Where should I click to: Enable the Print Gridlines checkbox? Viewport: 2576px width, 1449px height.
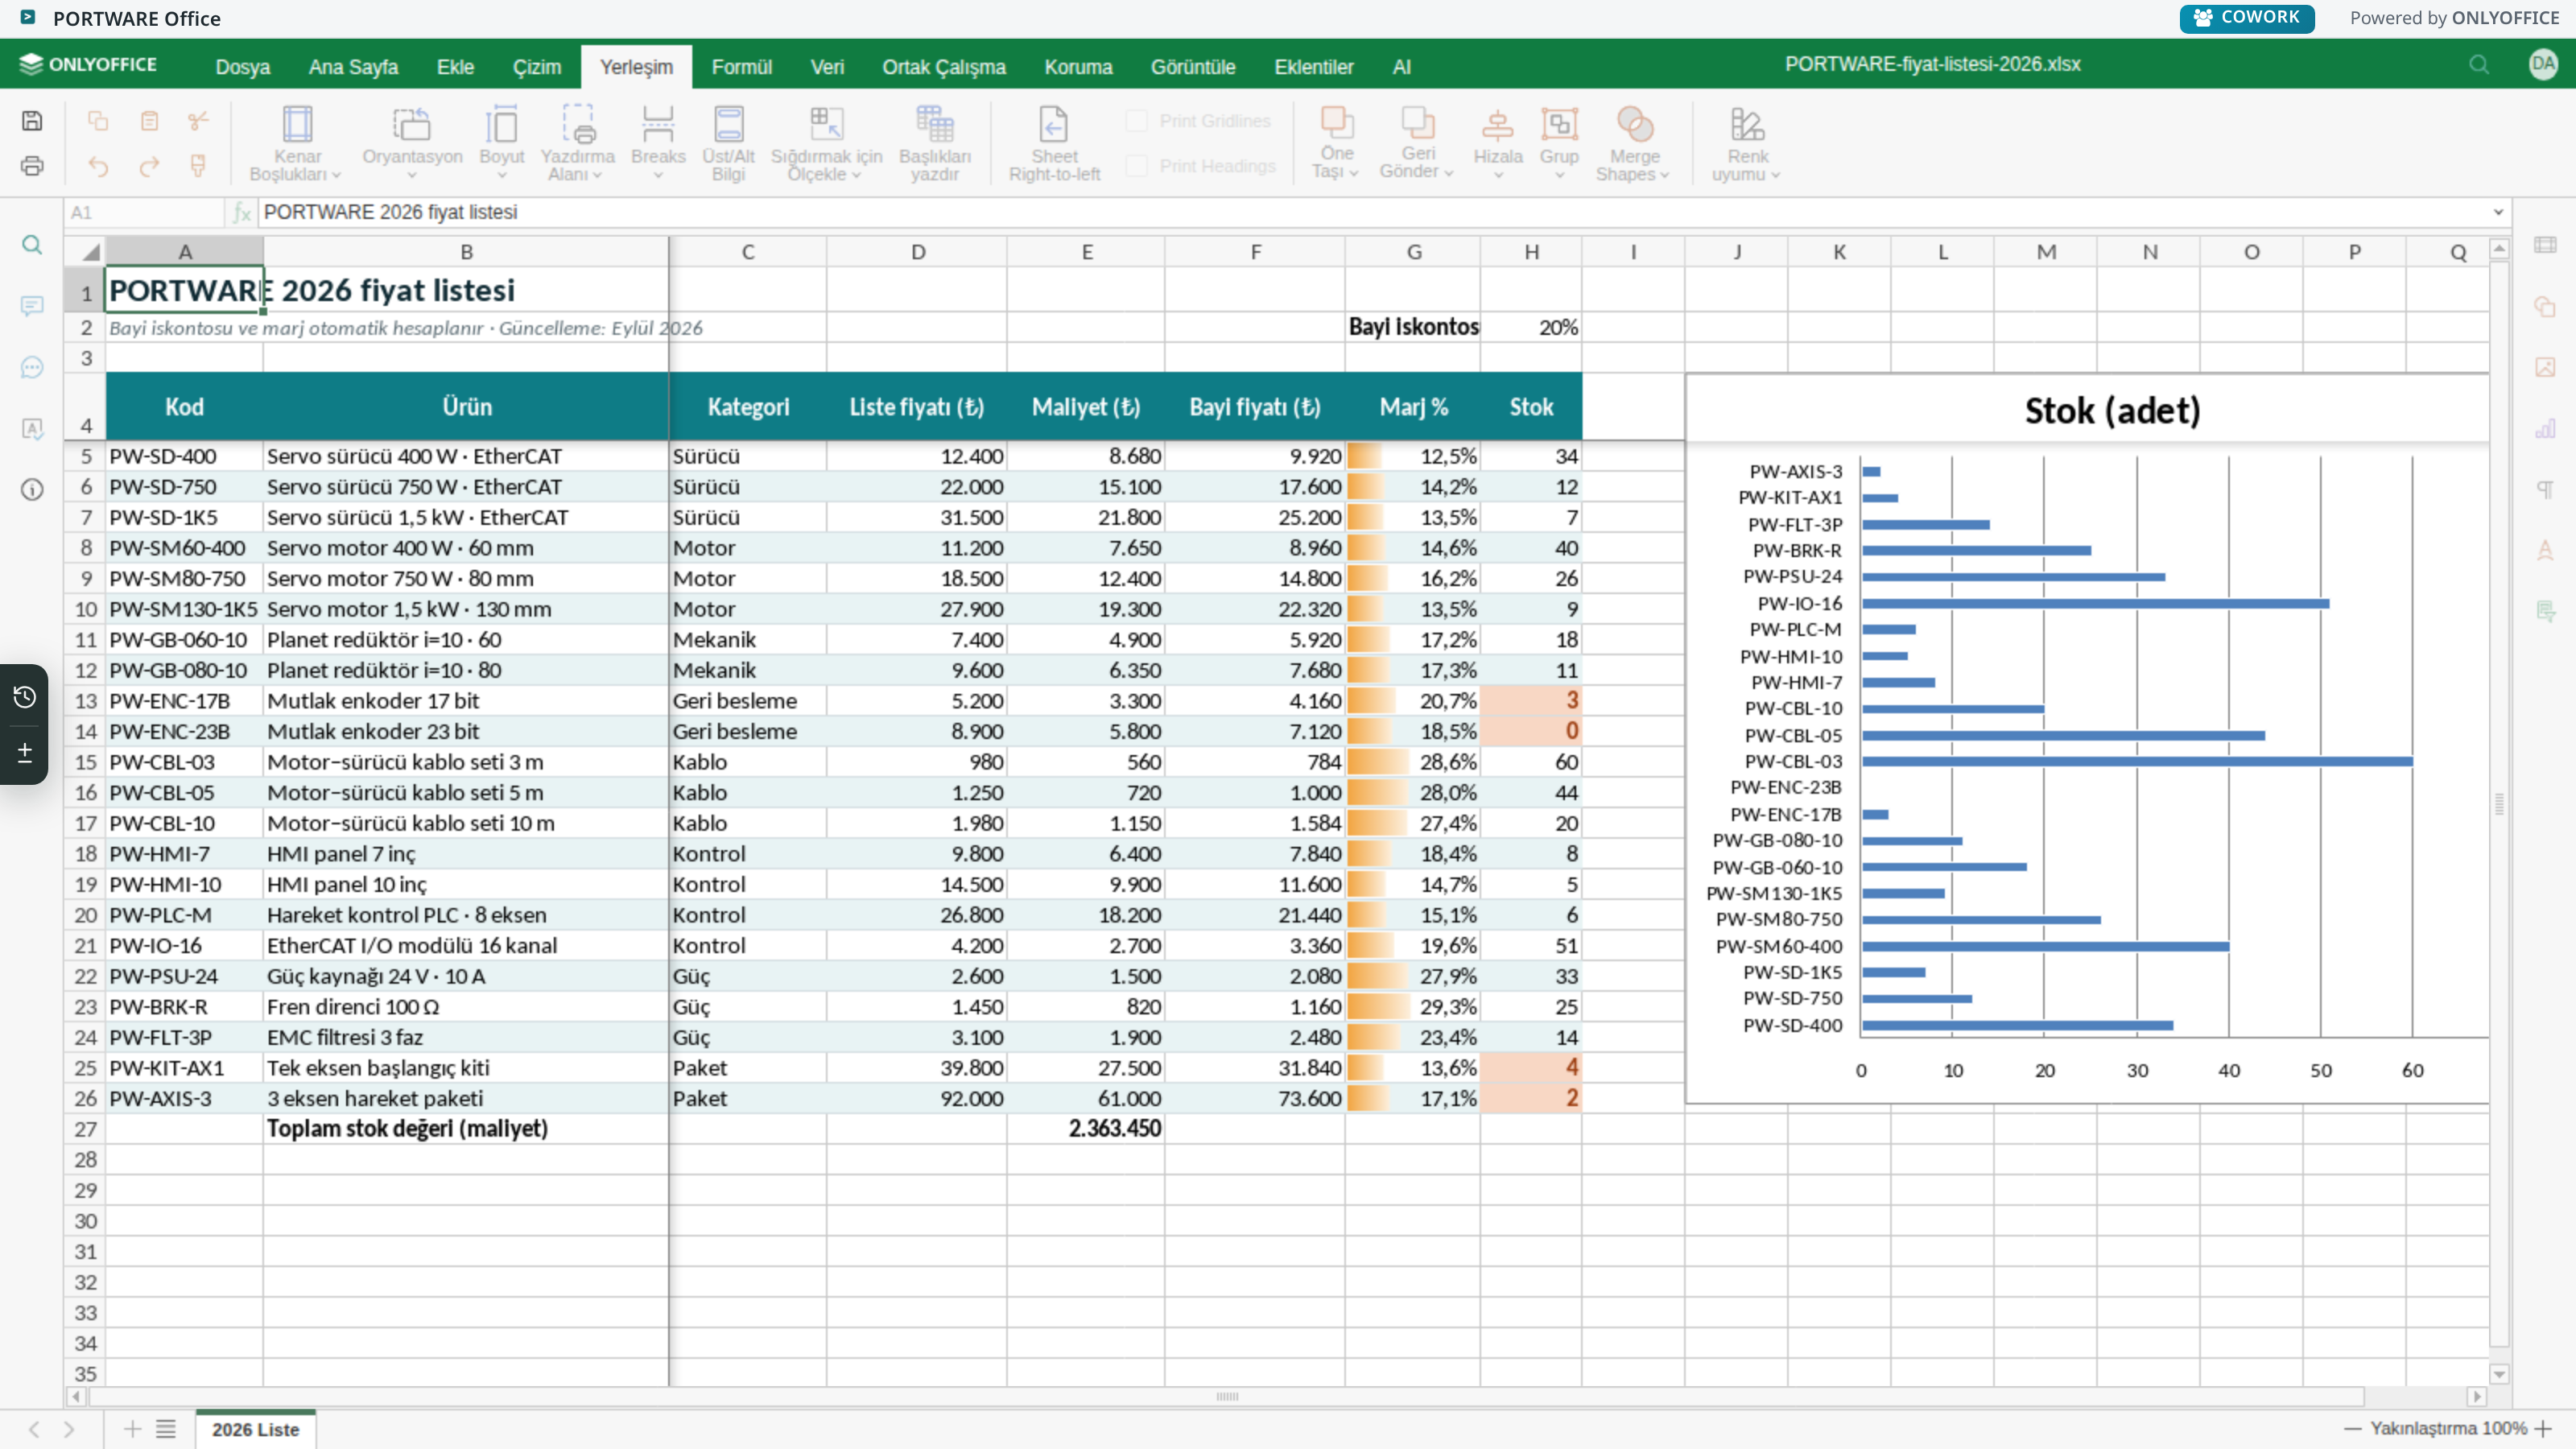coord(1136,121)
